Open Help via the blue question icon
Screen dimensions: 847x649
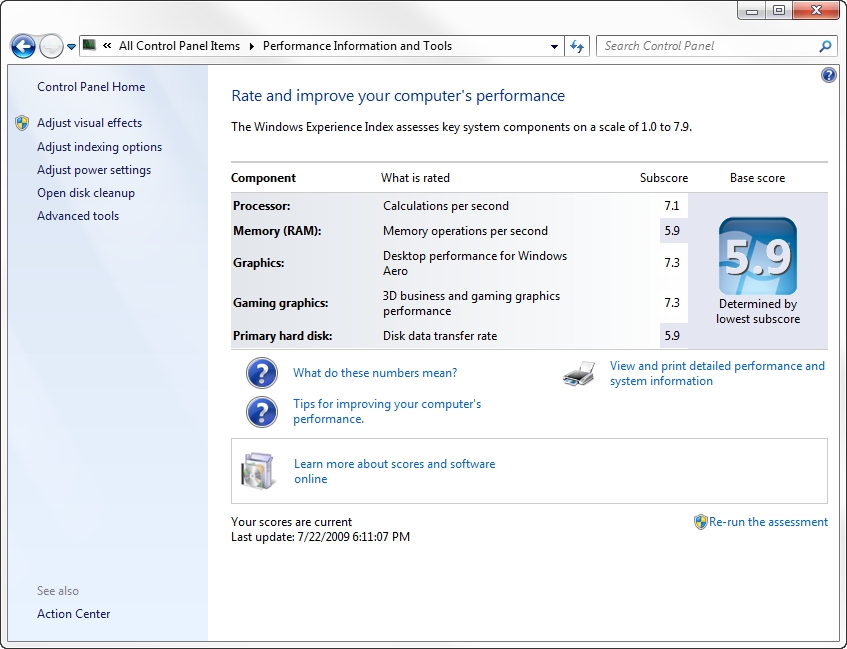pyautogui.click(x=829, y=75)
